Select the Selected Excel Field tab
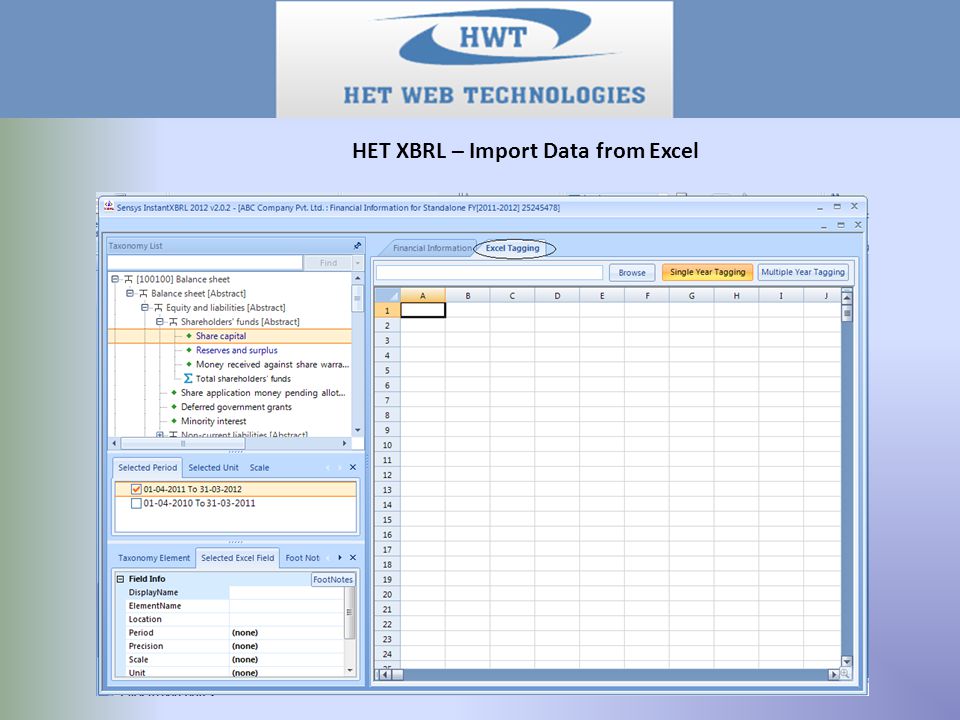 tap(238, 558)
